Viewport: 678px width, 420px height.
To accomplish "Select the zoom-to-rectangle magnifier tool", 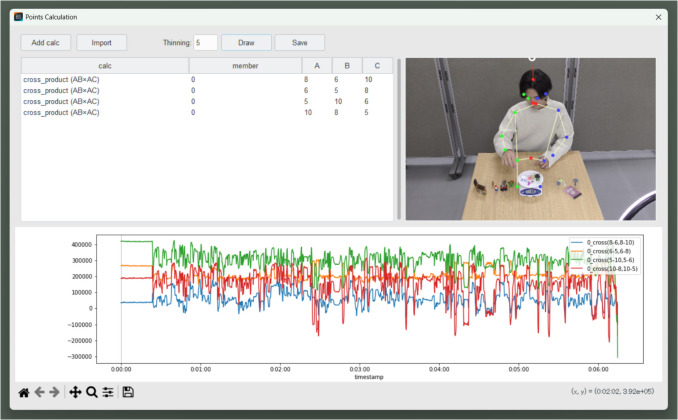I will (92, 392).
